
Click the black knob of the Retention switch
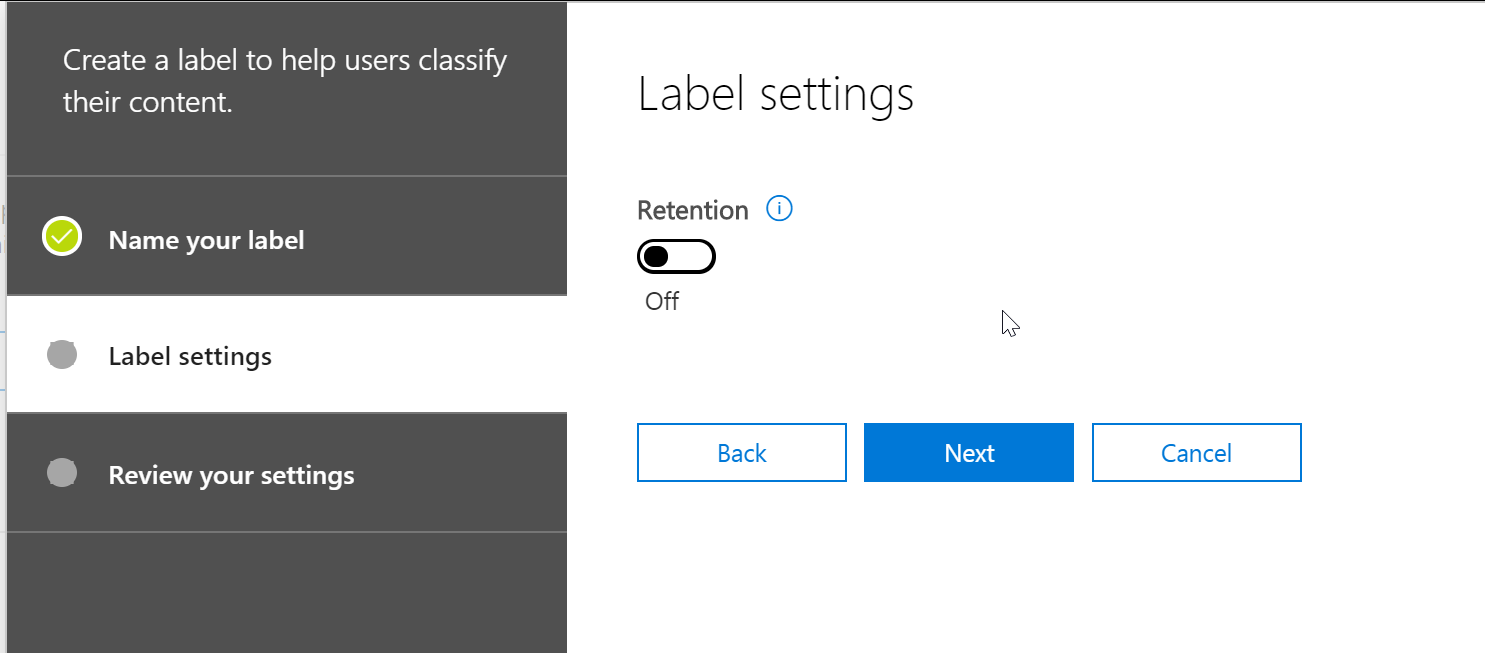(x=657, y=257)
